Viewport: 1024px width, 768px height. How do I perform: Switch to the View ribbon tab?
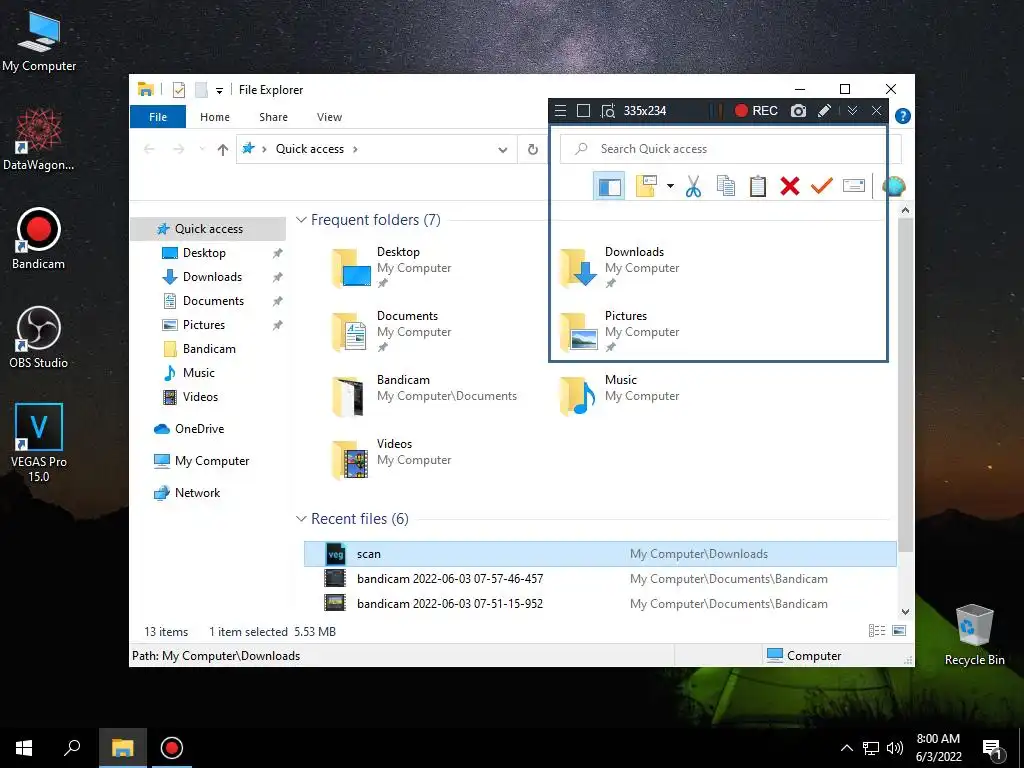click(x=329, y=117)
